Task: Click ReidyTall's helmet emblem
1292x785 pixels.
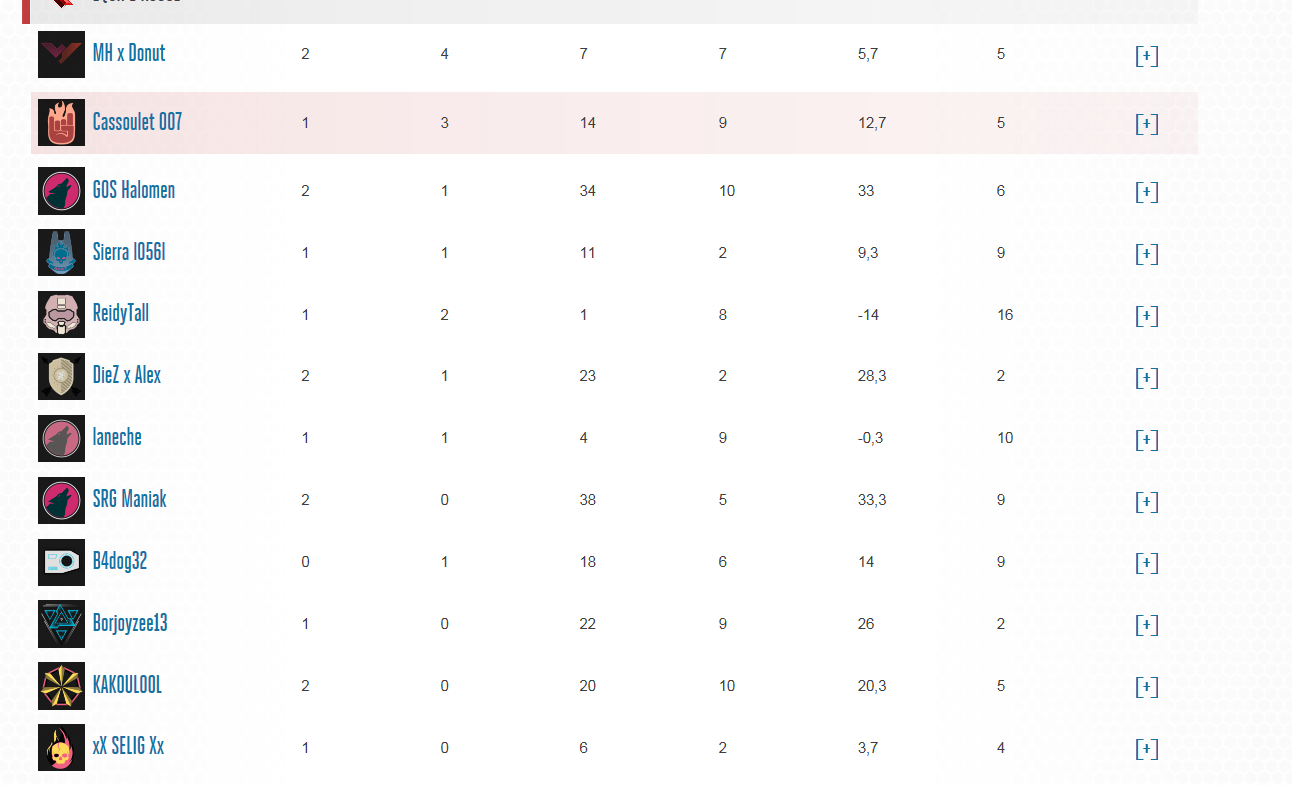Action: tap(61, 315)
